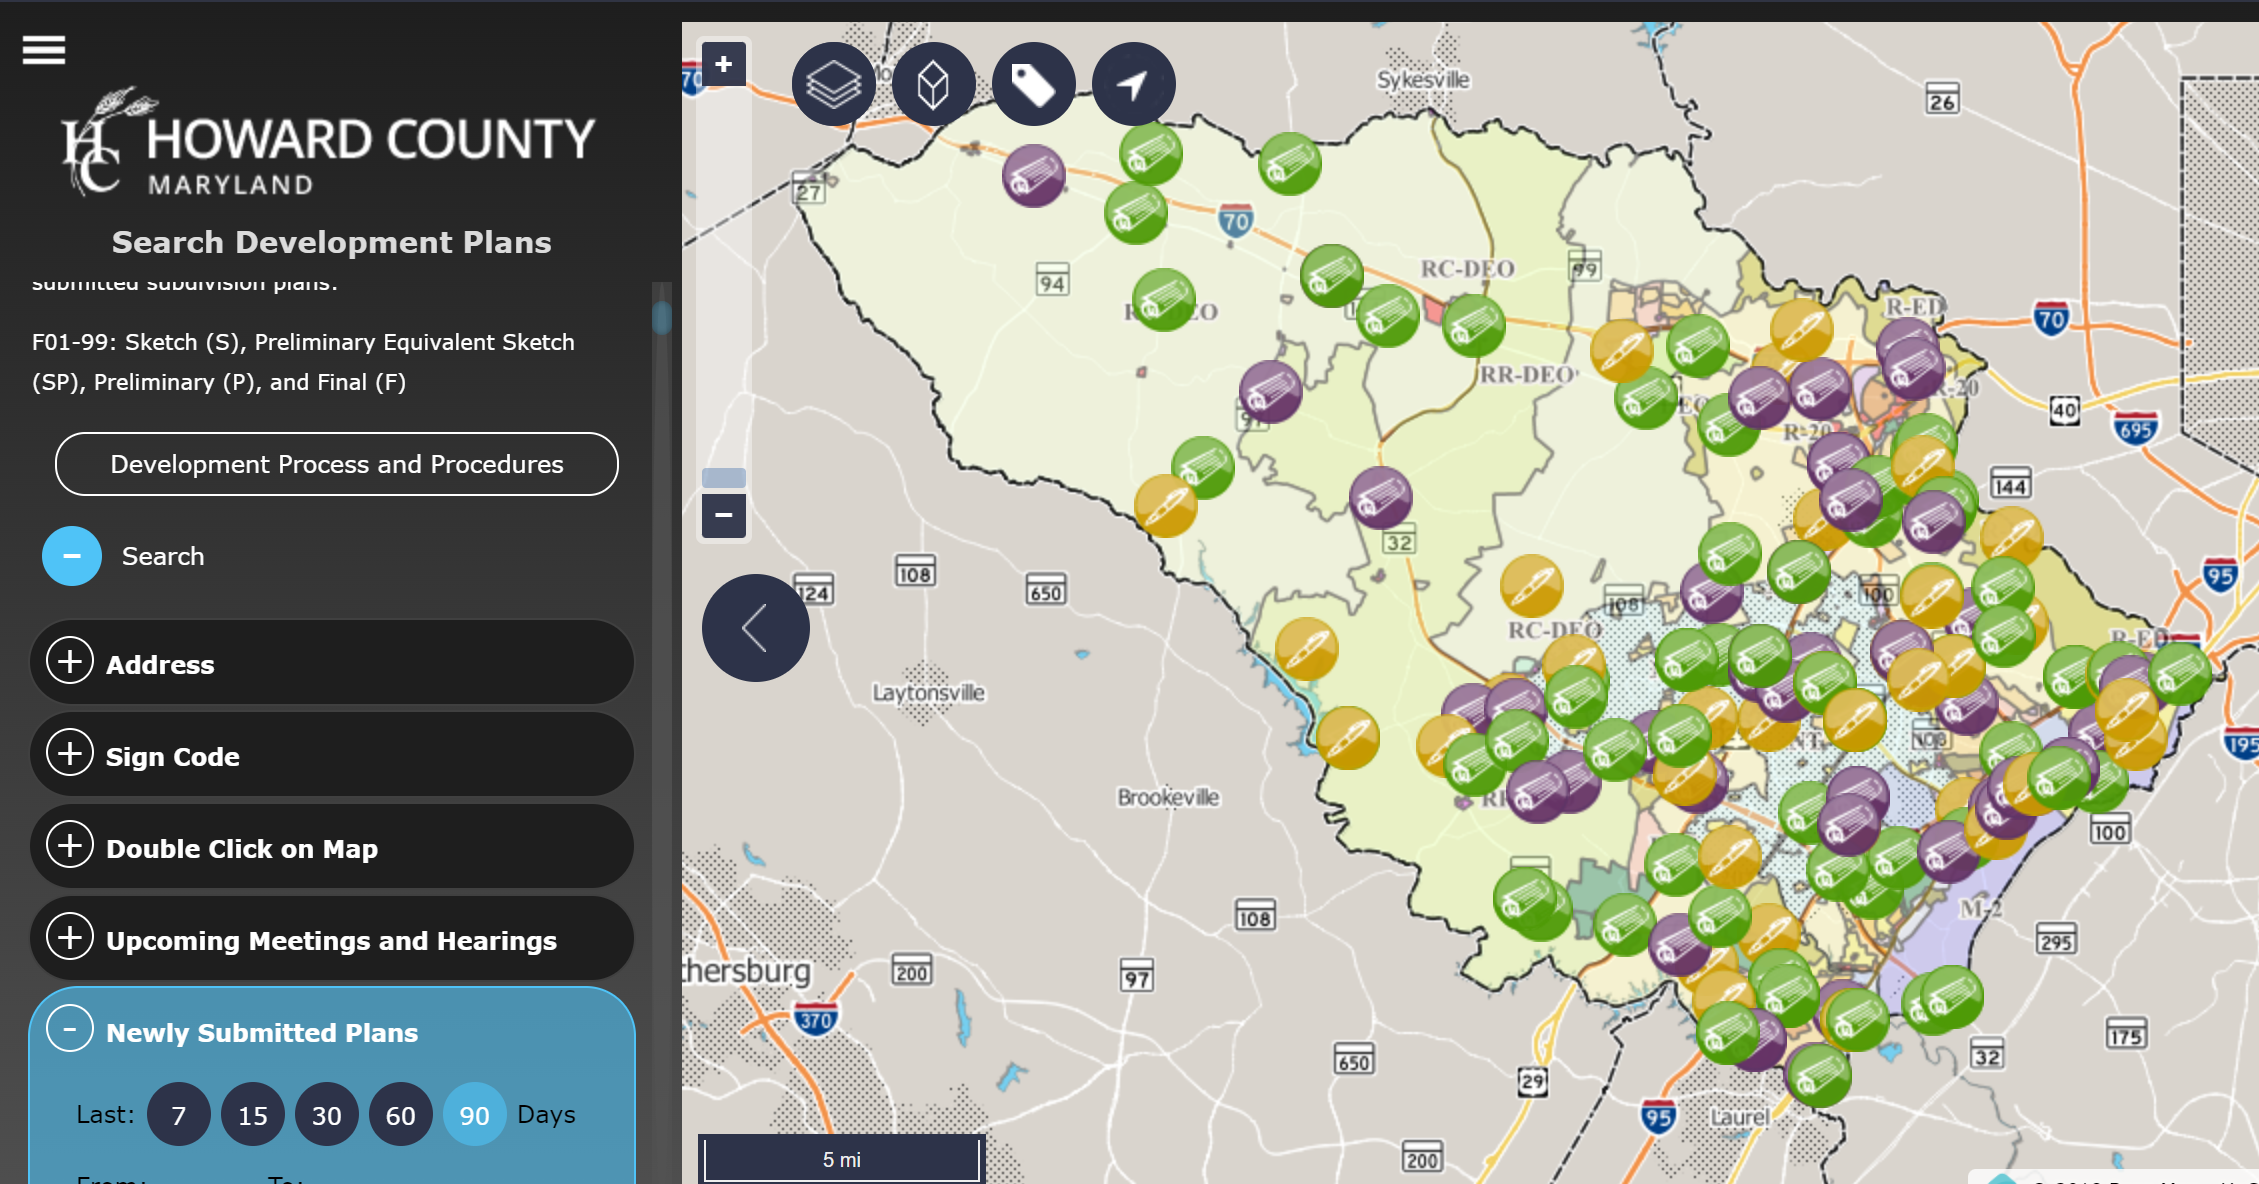Screen dimensions: 2259x1184
Task: Expand Upcoming Meetings and Hearings section
Action: click(332, 938)
